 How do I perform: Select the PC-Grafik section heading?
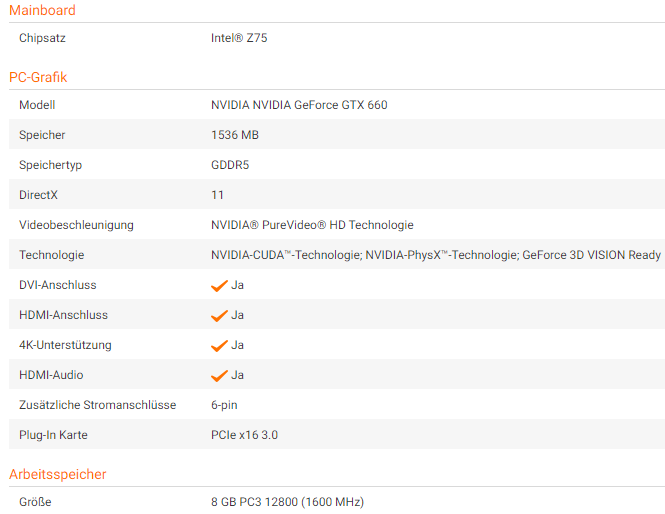pos(38,77)
